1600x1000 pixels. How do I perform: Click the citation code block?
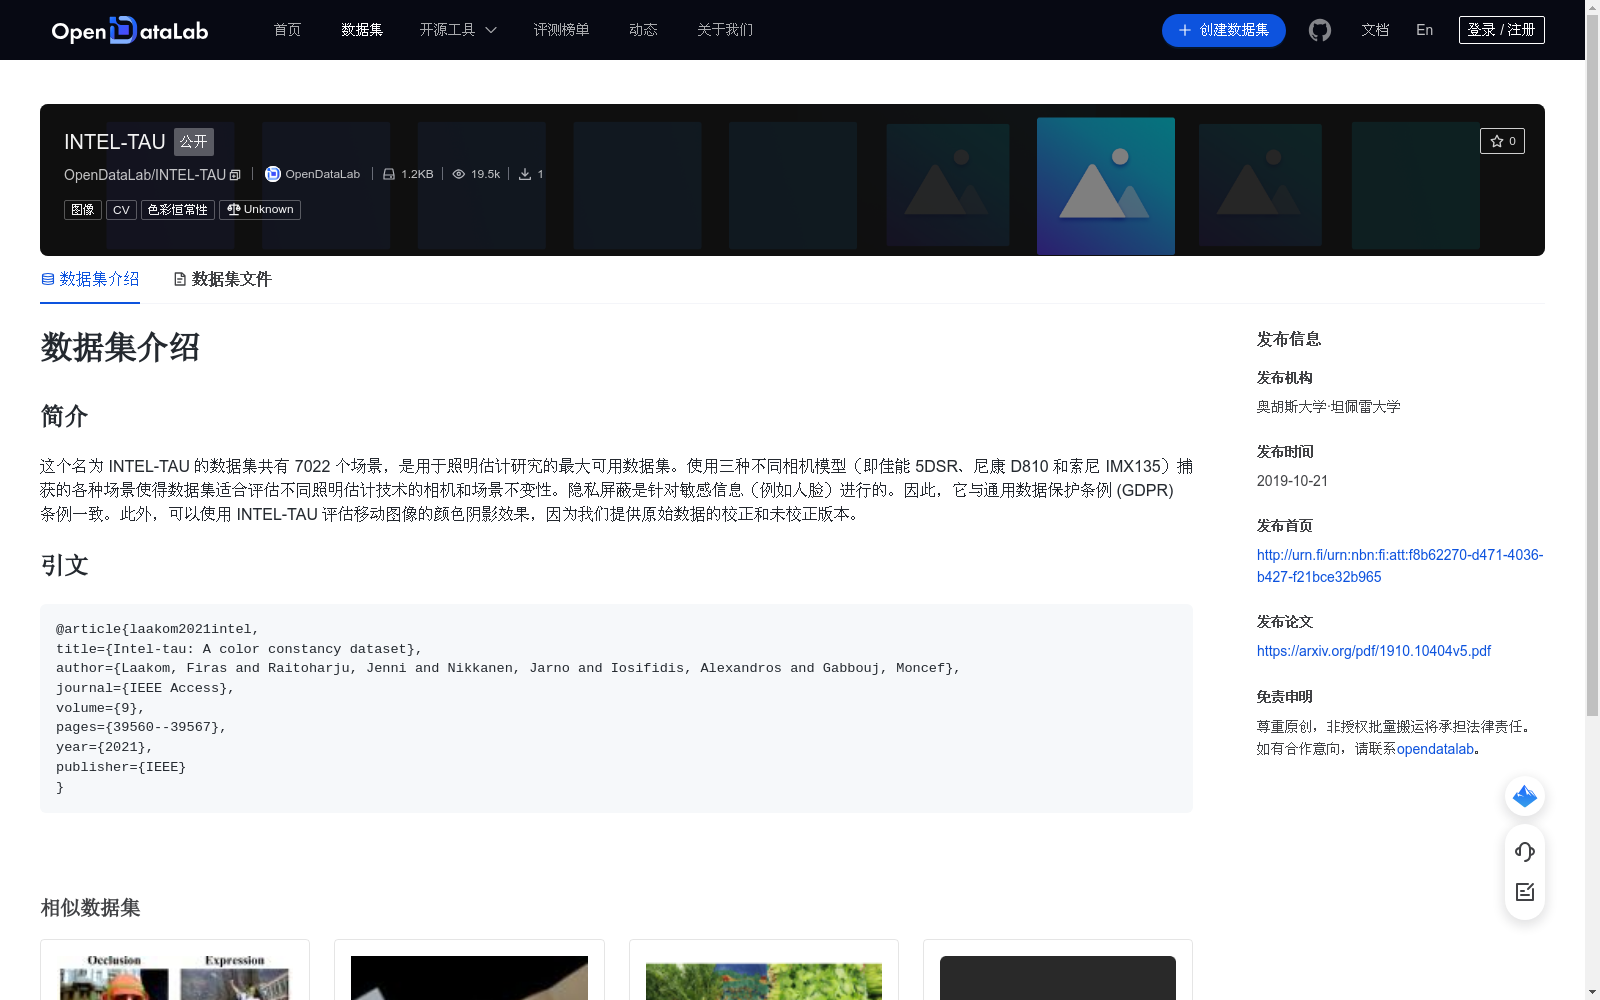coord(616,708)
